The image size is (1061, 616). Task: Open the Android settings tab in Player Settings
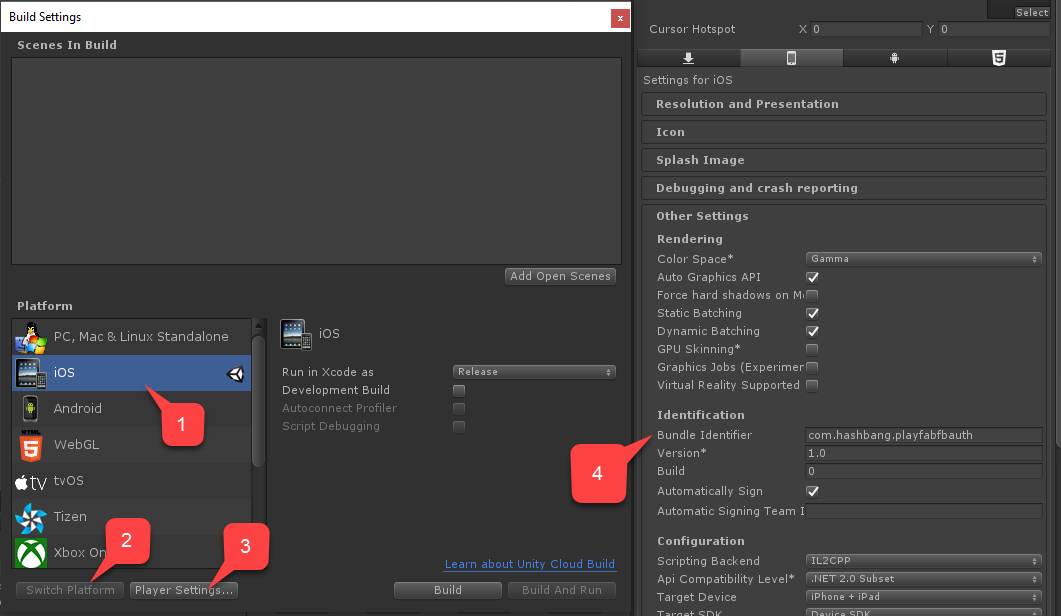pyautogui.click(x=895, y=58)
